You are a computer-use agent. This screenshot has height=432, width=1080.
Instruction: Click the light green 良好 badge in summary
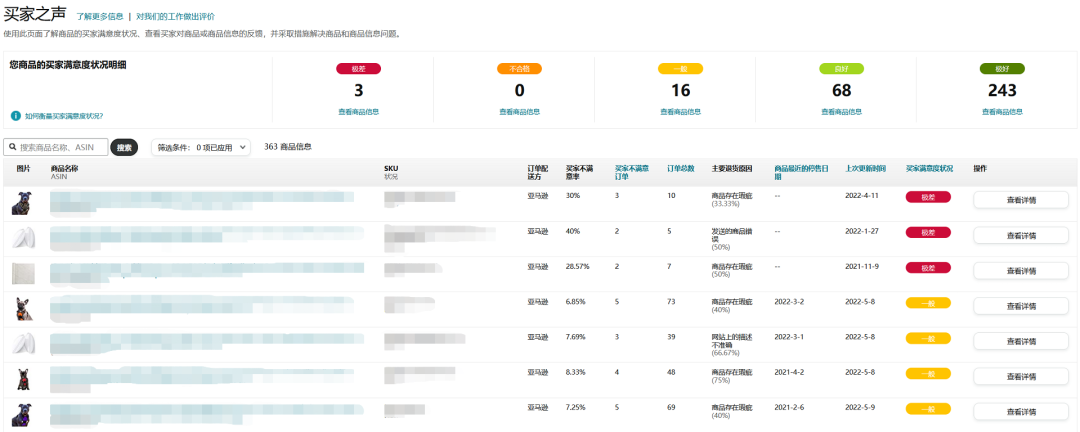(x=841, y=69)
